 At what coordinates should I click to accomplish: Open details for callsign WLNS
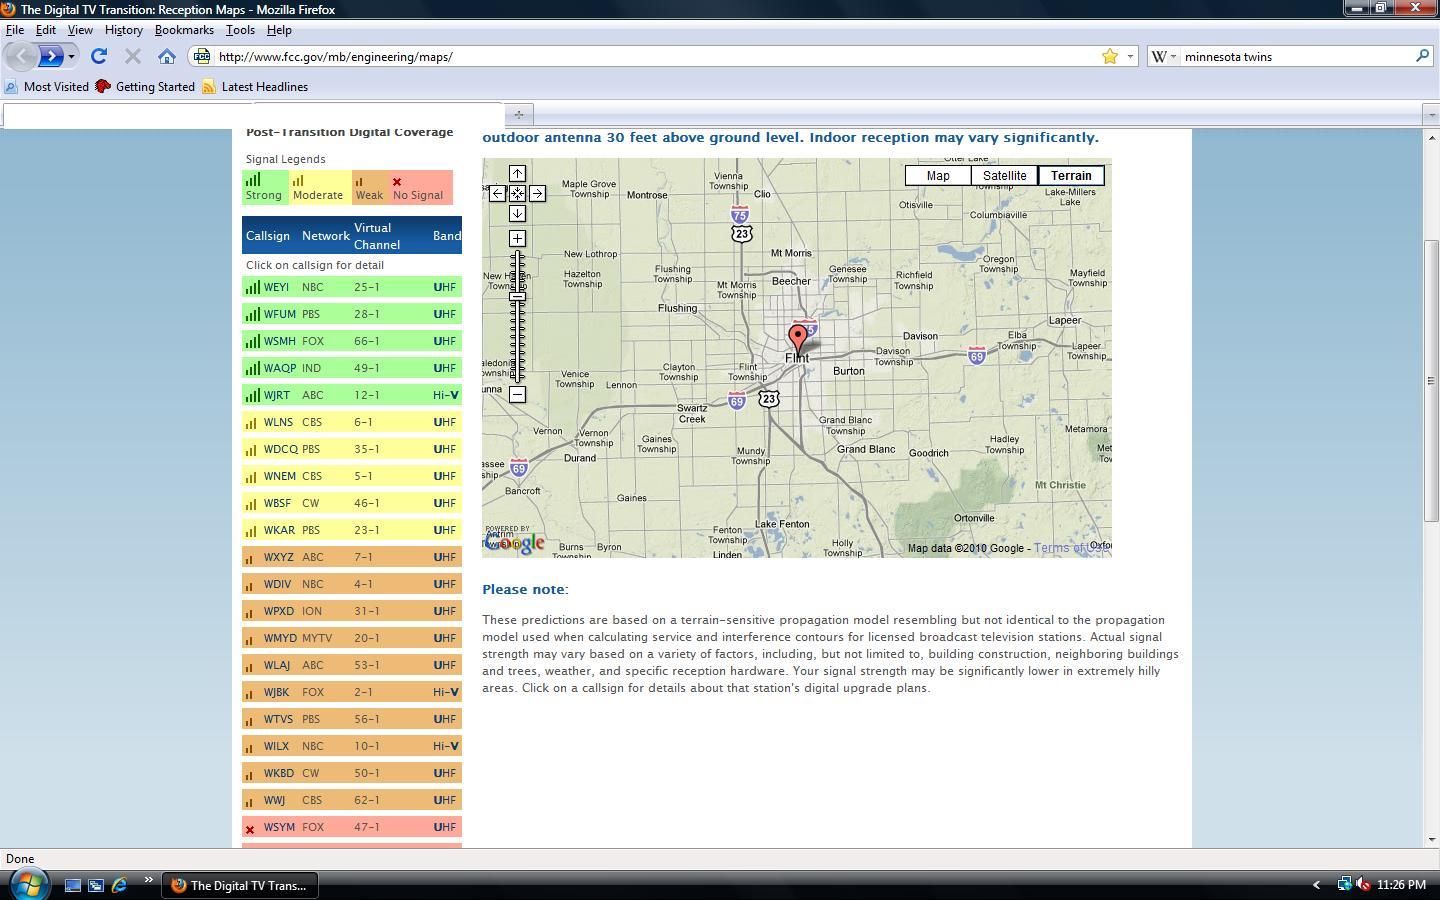click(x=278, y=422)
